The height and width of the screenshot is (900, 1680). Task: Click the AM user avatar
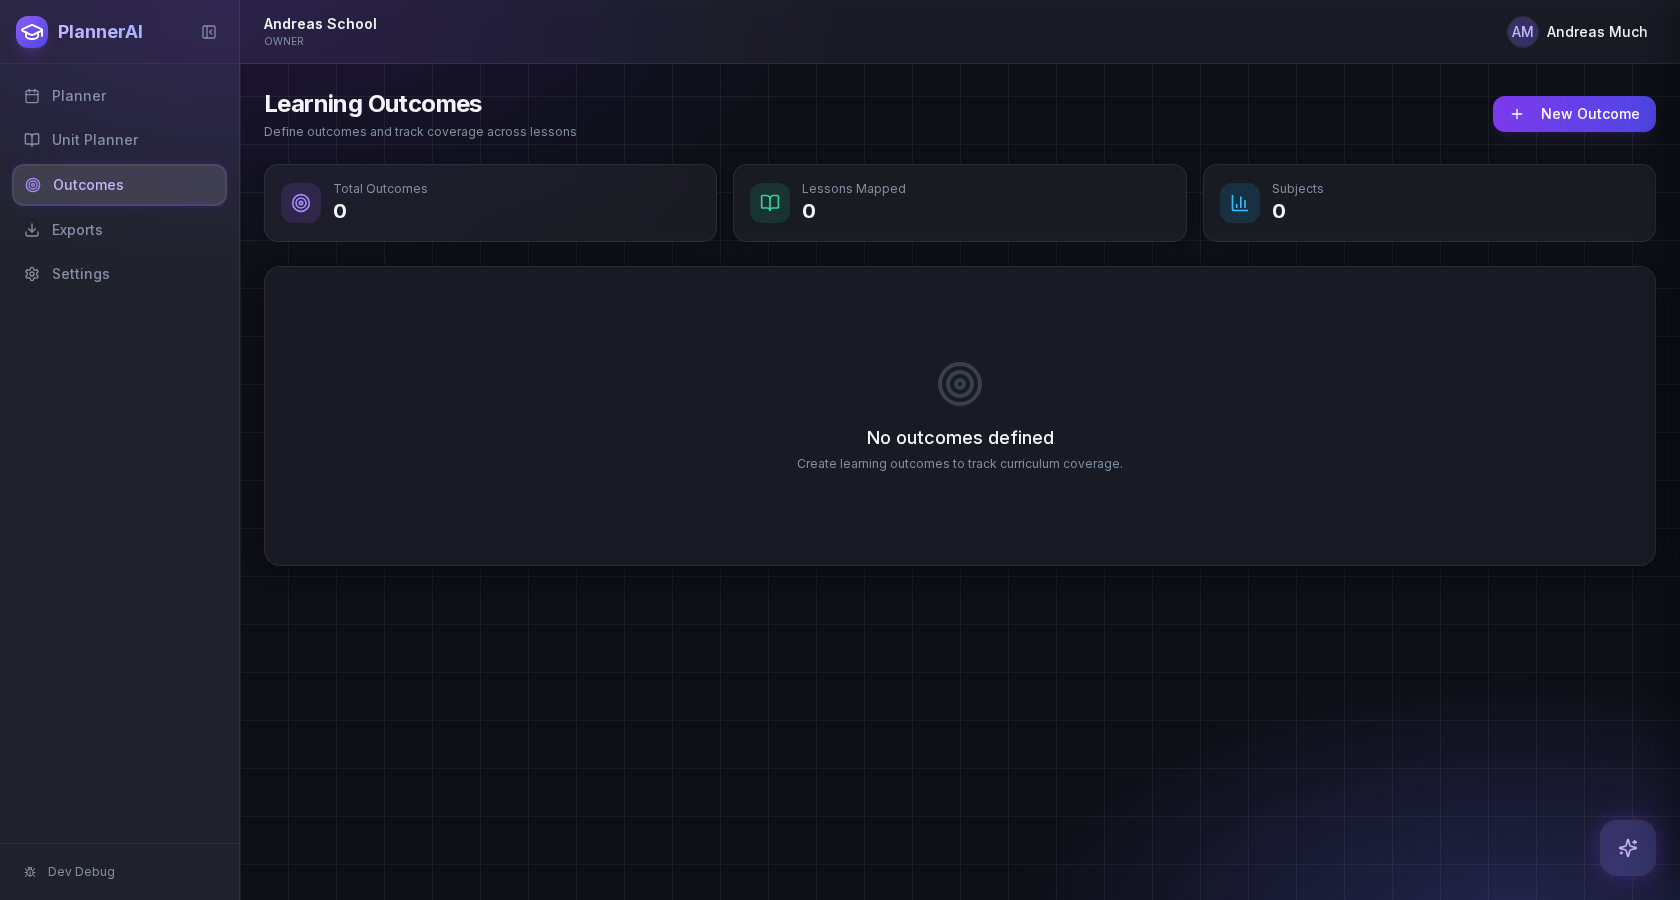[x=1522, y=32]
